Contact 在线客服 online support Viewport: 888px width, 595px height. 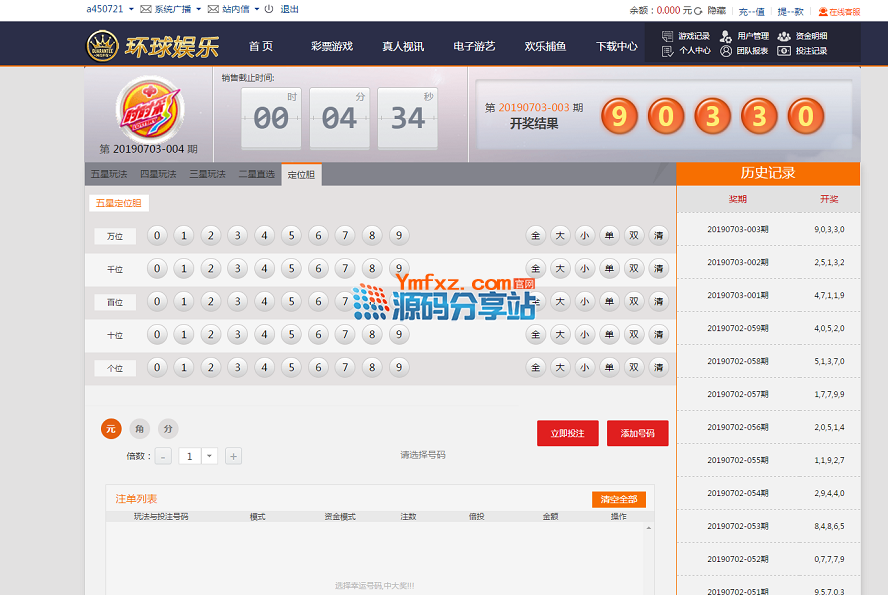click(838, 11)
